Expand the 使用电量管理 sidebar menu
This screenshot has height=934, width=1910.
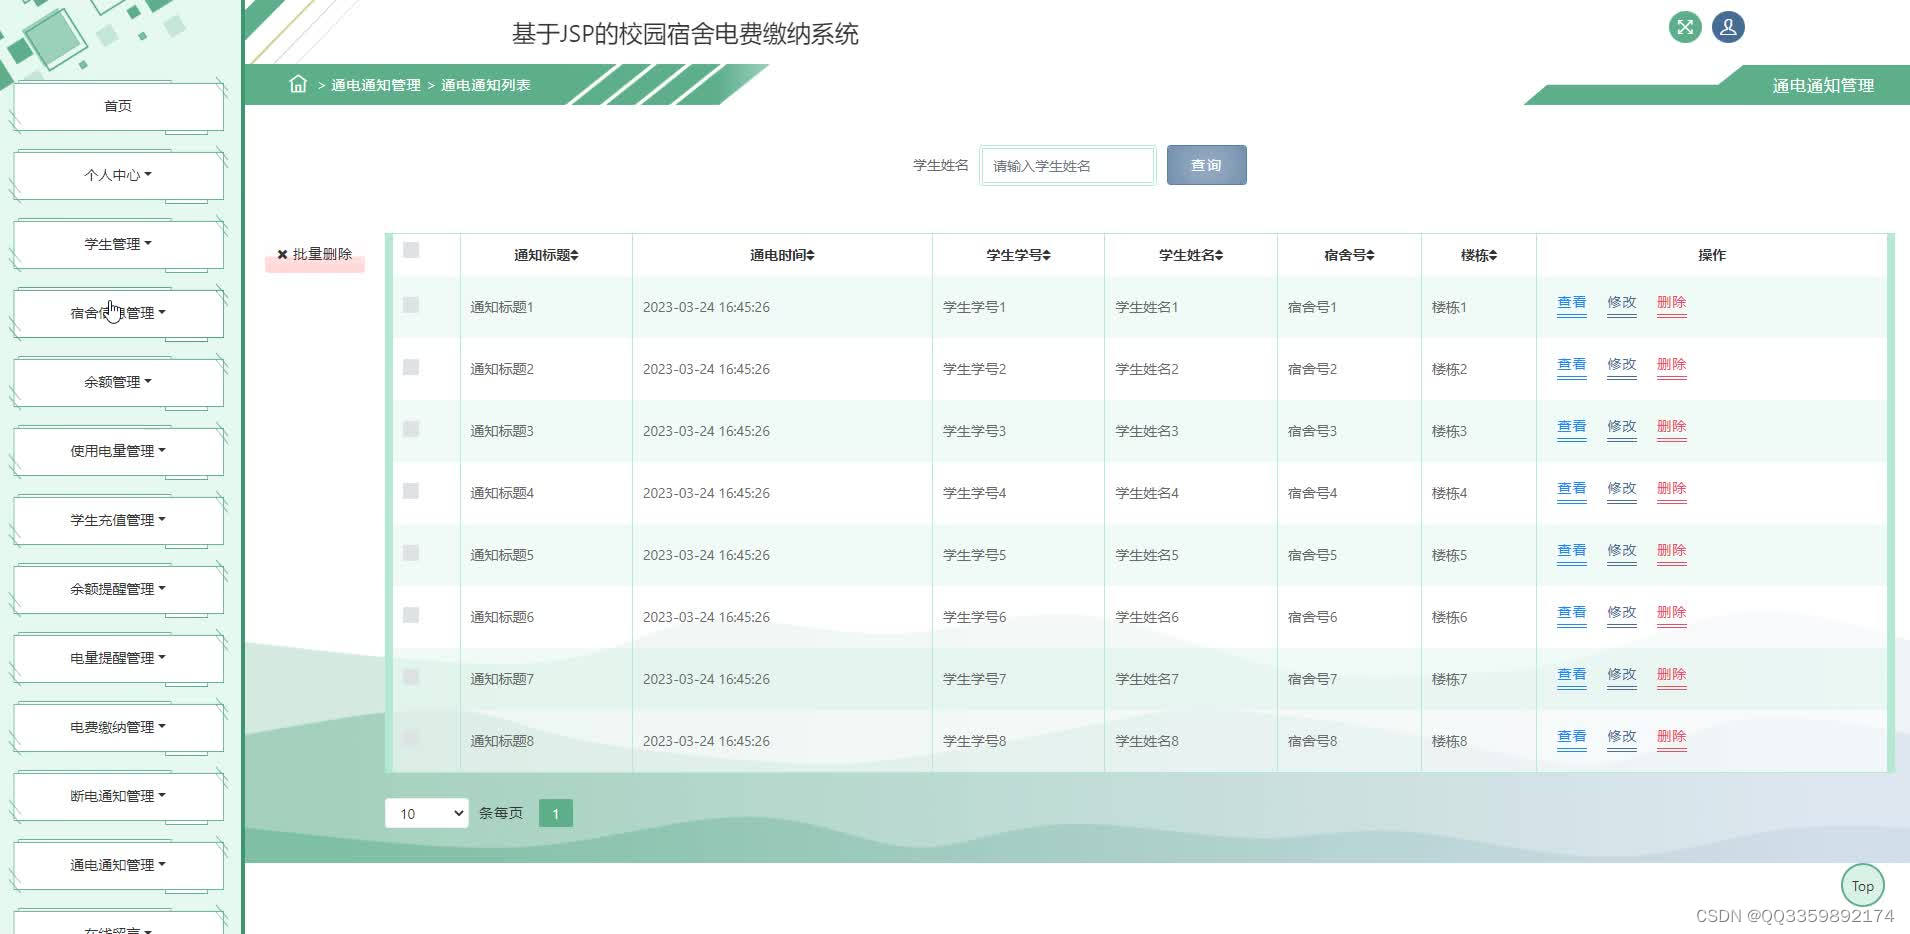tap(118, 451)
